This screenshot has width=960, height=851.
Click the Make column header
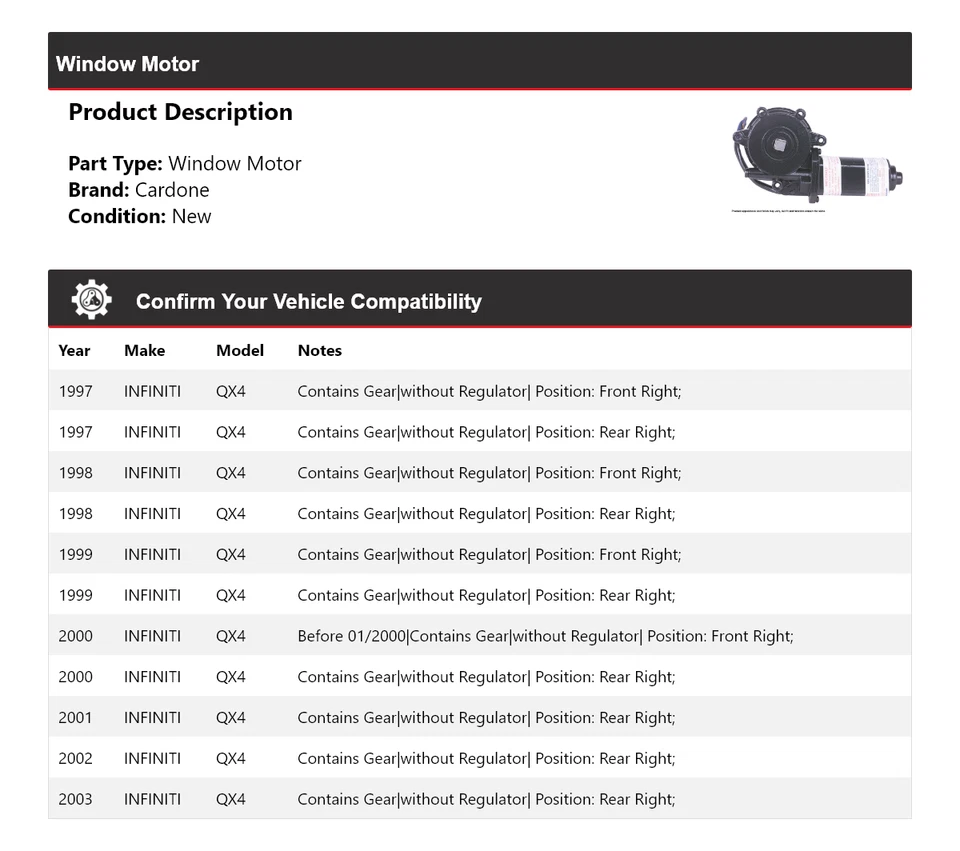click(144, 350)
